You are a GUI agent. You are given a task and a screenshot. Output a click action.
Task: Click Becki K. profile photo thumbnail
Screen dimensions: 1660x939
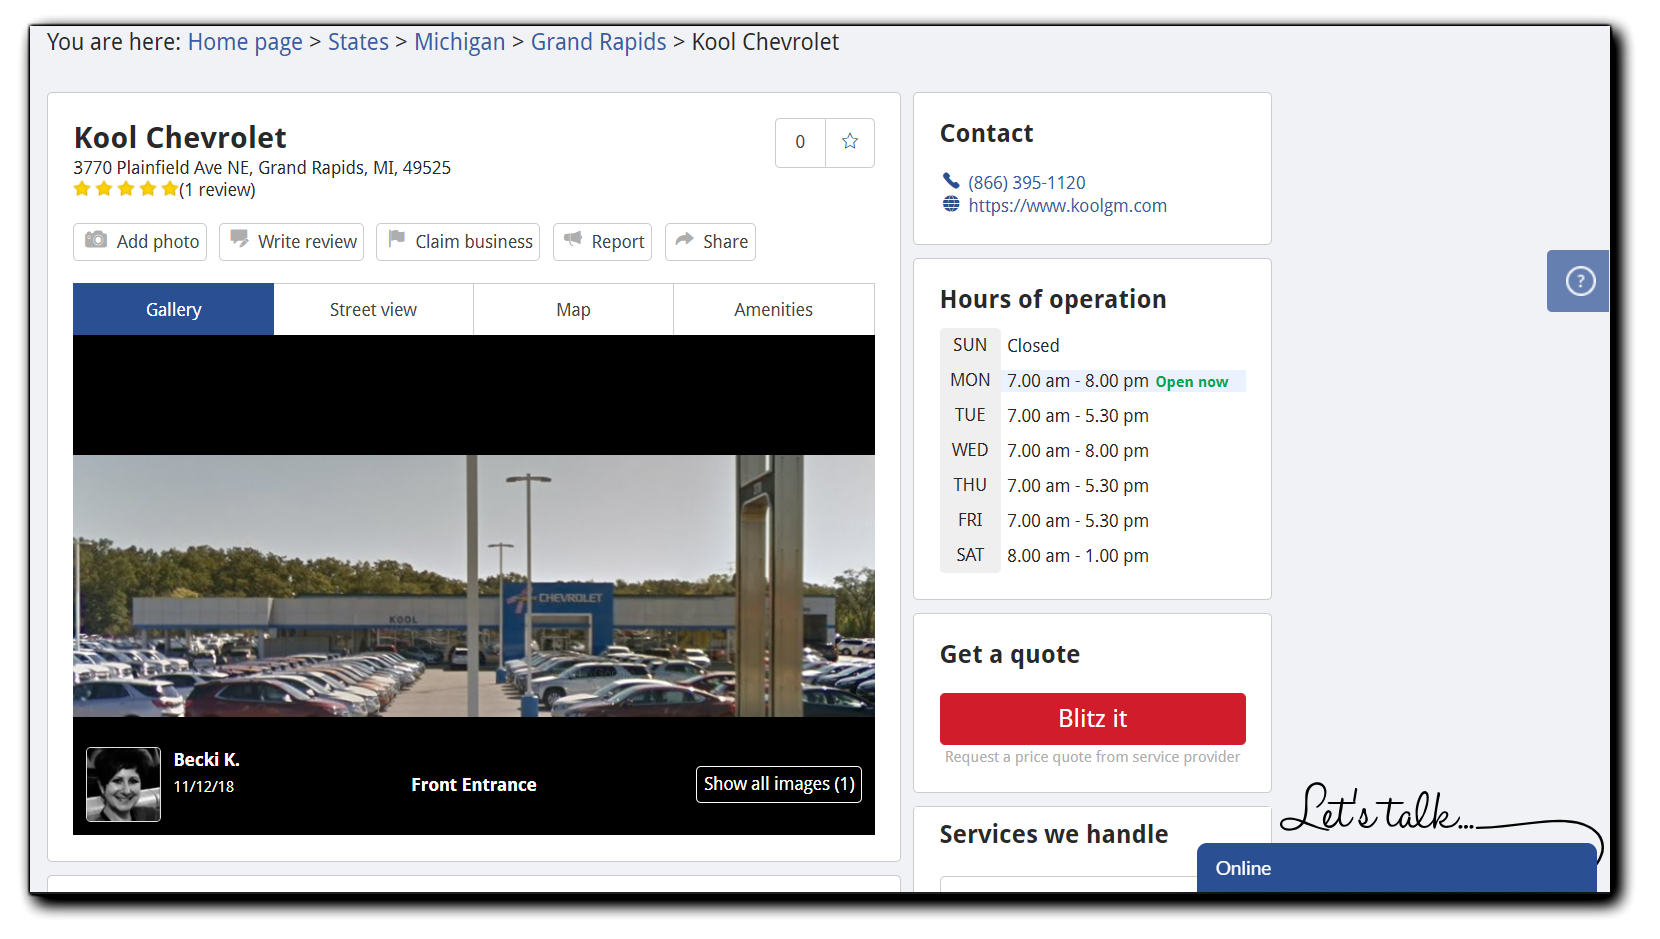(x=123, y=784)
